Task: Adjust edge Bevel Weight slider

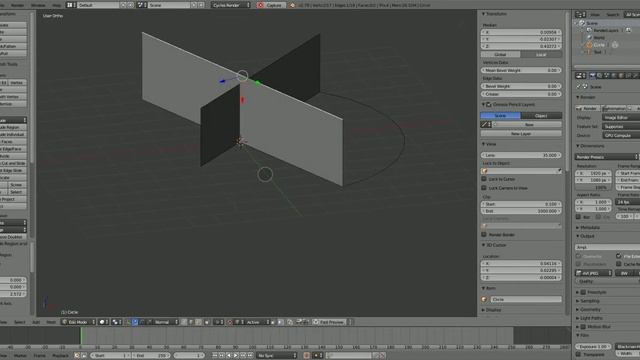Action: click(521, 86)
